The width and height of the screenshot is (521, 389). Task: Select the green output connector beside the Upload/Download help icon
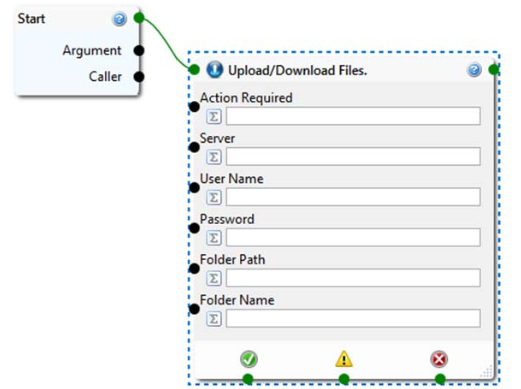pos(494,69)
